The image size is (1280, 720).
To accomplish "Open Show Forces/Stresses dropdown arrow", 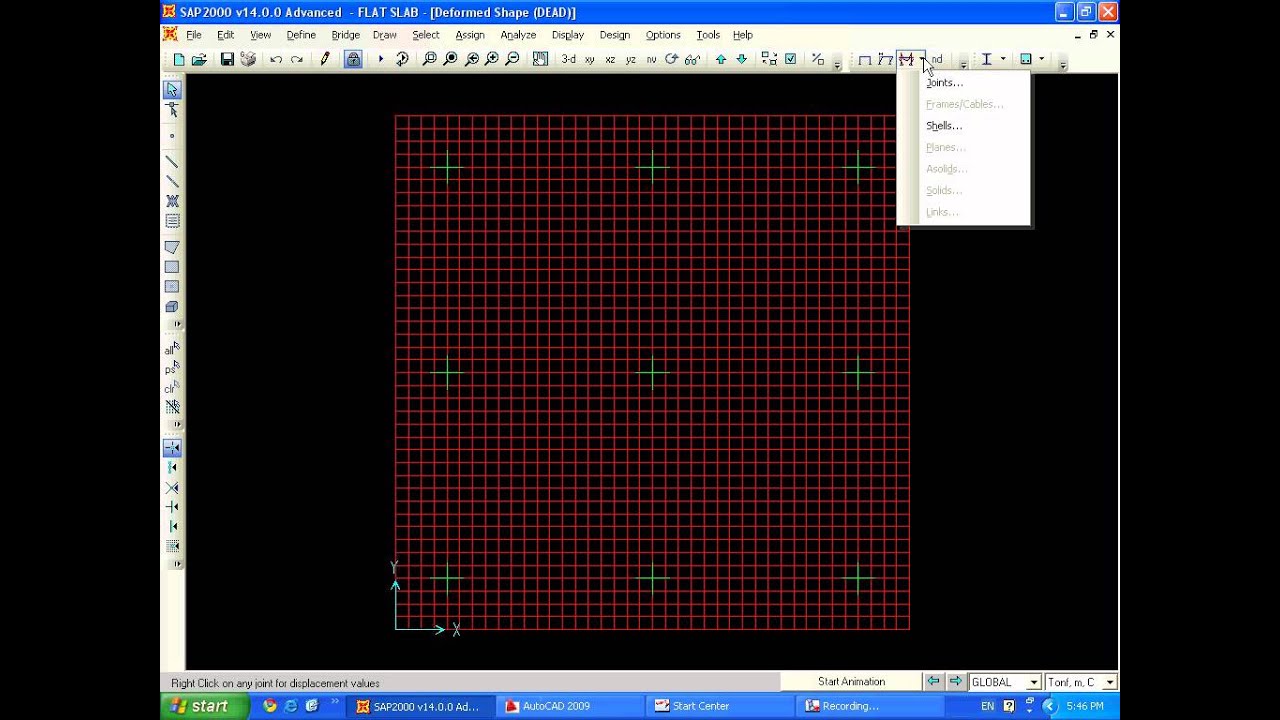I will [922, 60].
